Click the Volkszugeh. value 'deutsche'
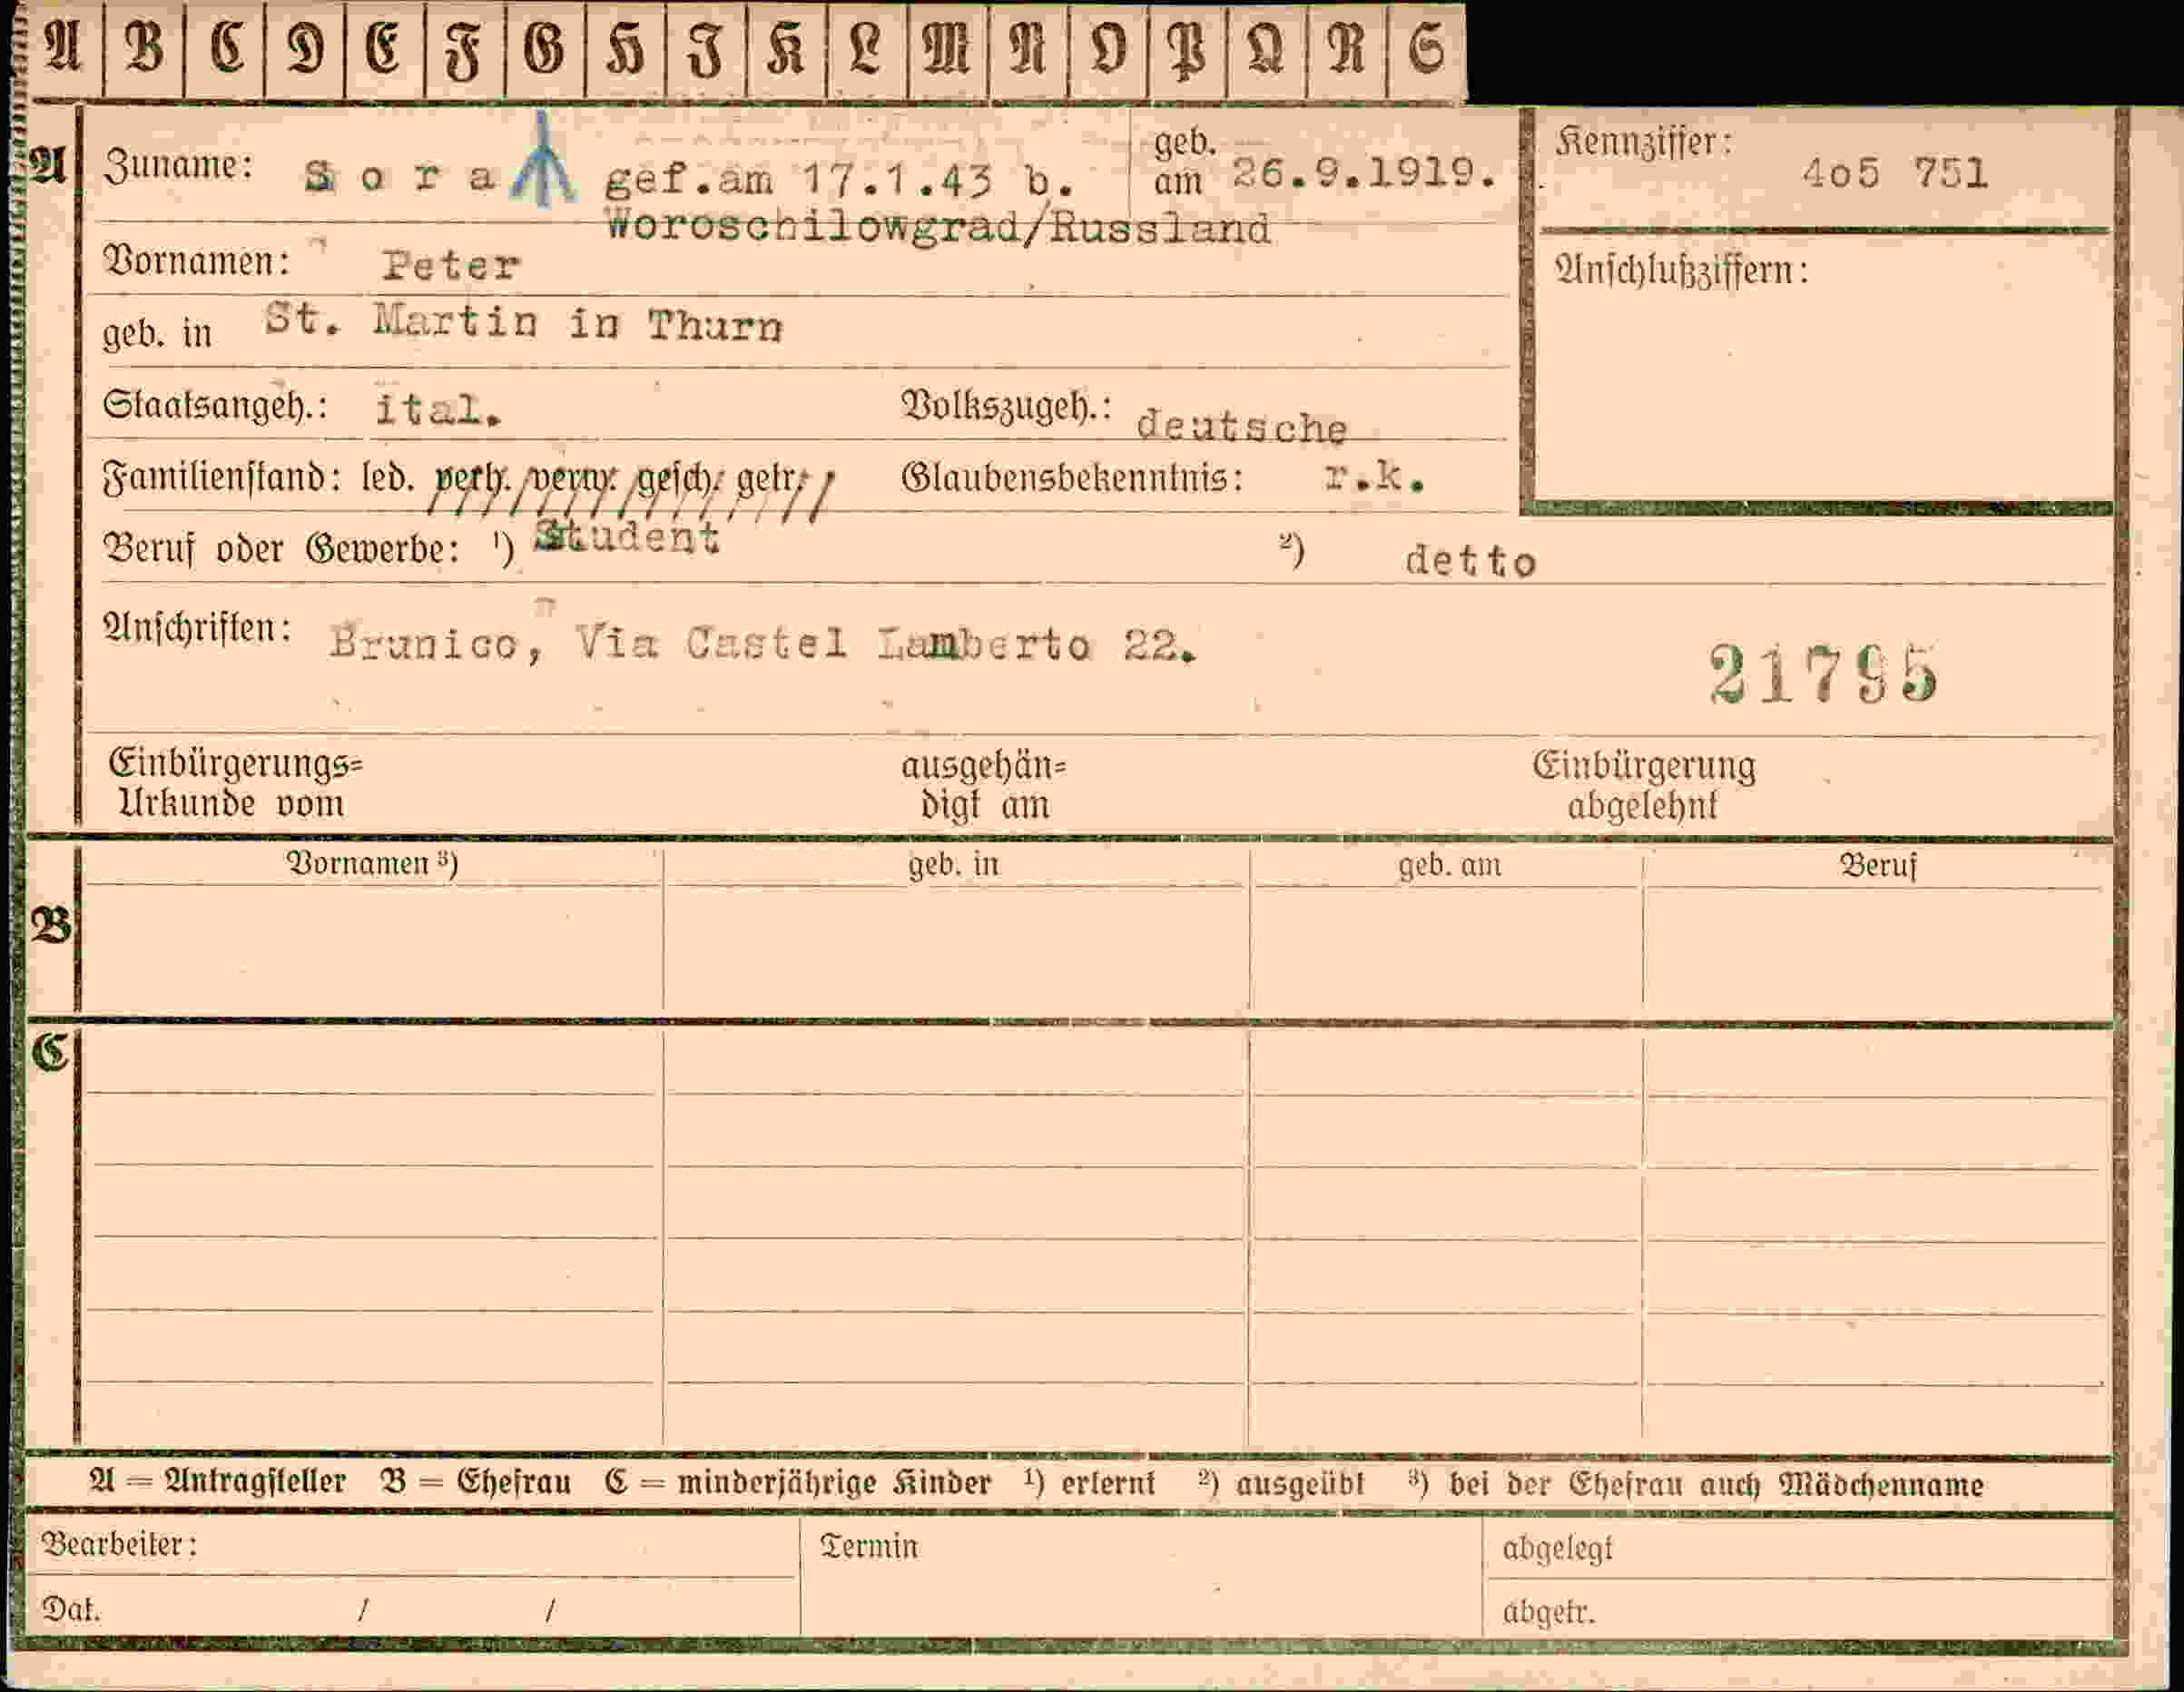 (x=1241, y=427)
